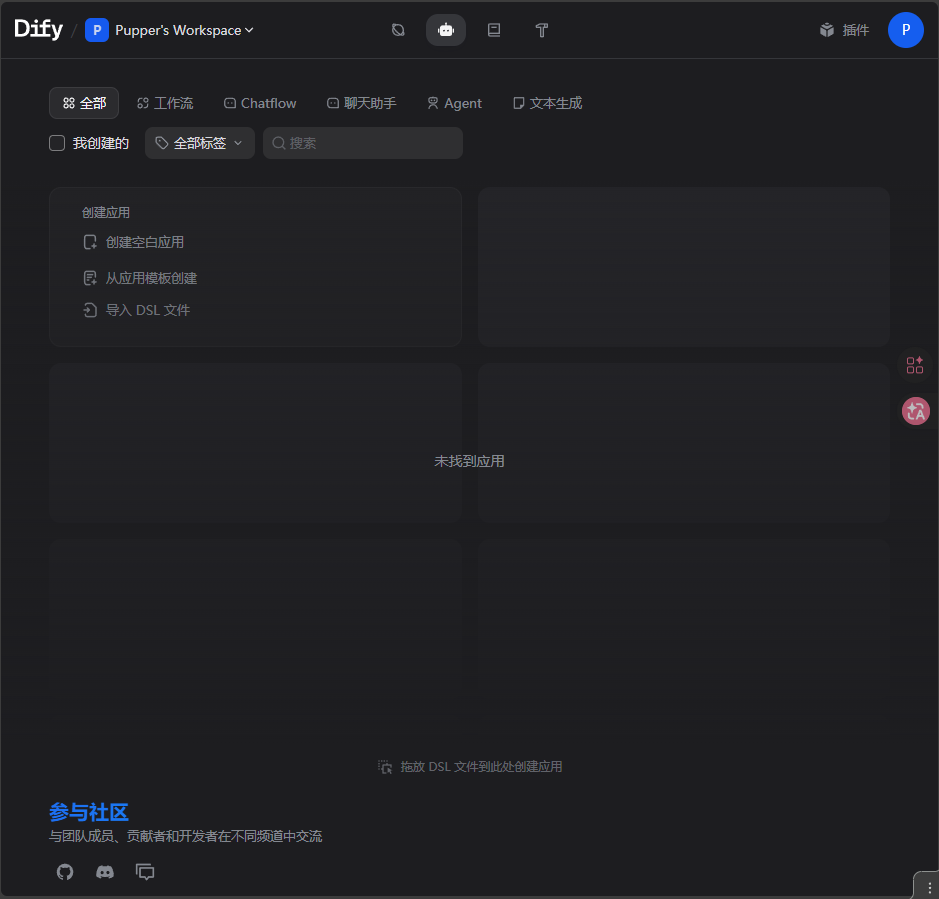The image size is (939, 899).
Task: Open the forum discussion icon
Action: tap(145, 872)
